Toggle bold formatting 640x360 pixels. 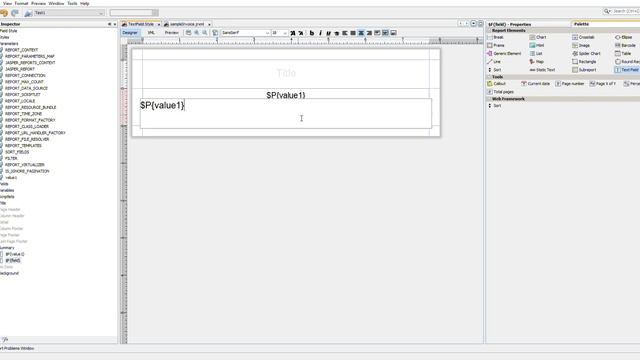(x=312, y=33)
